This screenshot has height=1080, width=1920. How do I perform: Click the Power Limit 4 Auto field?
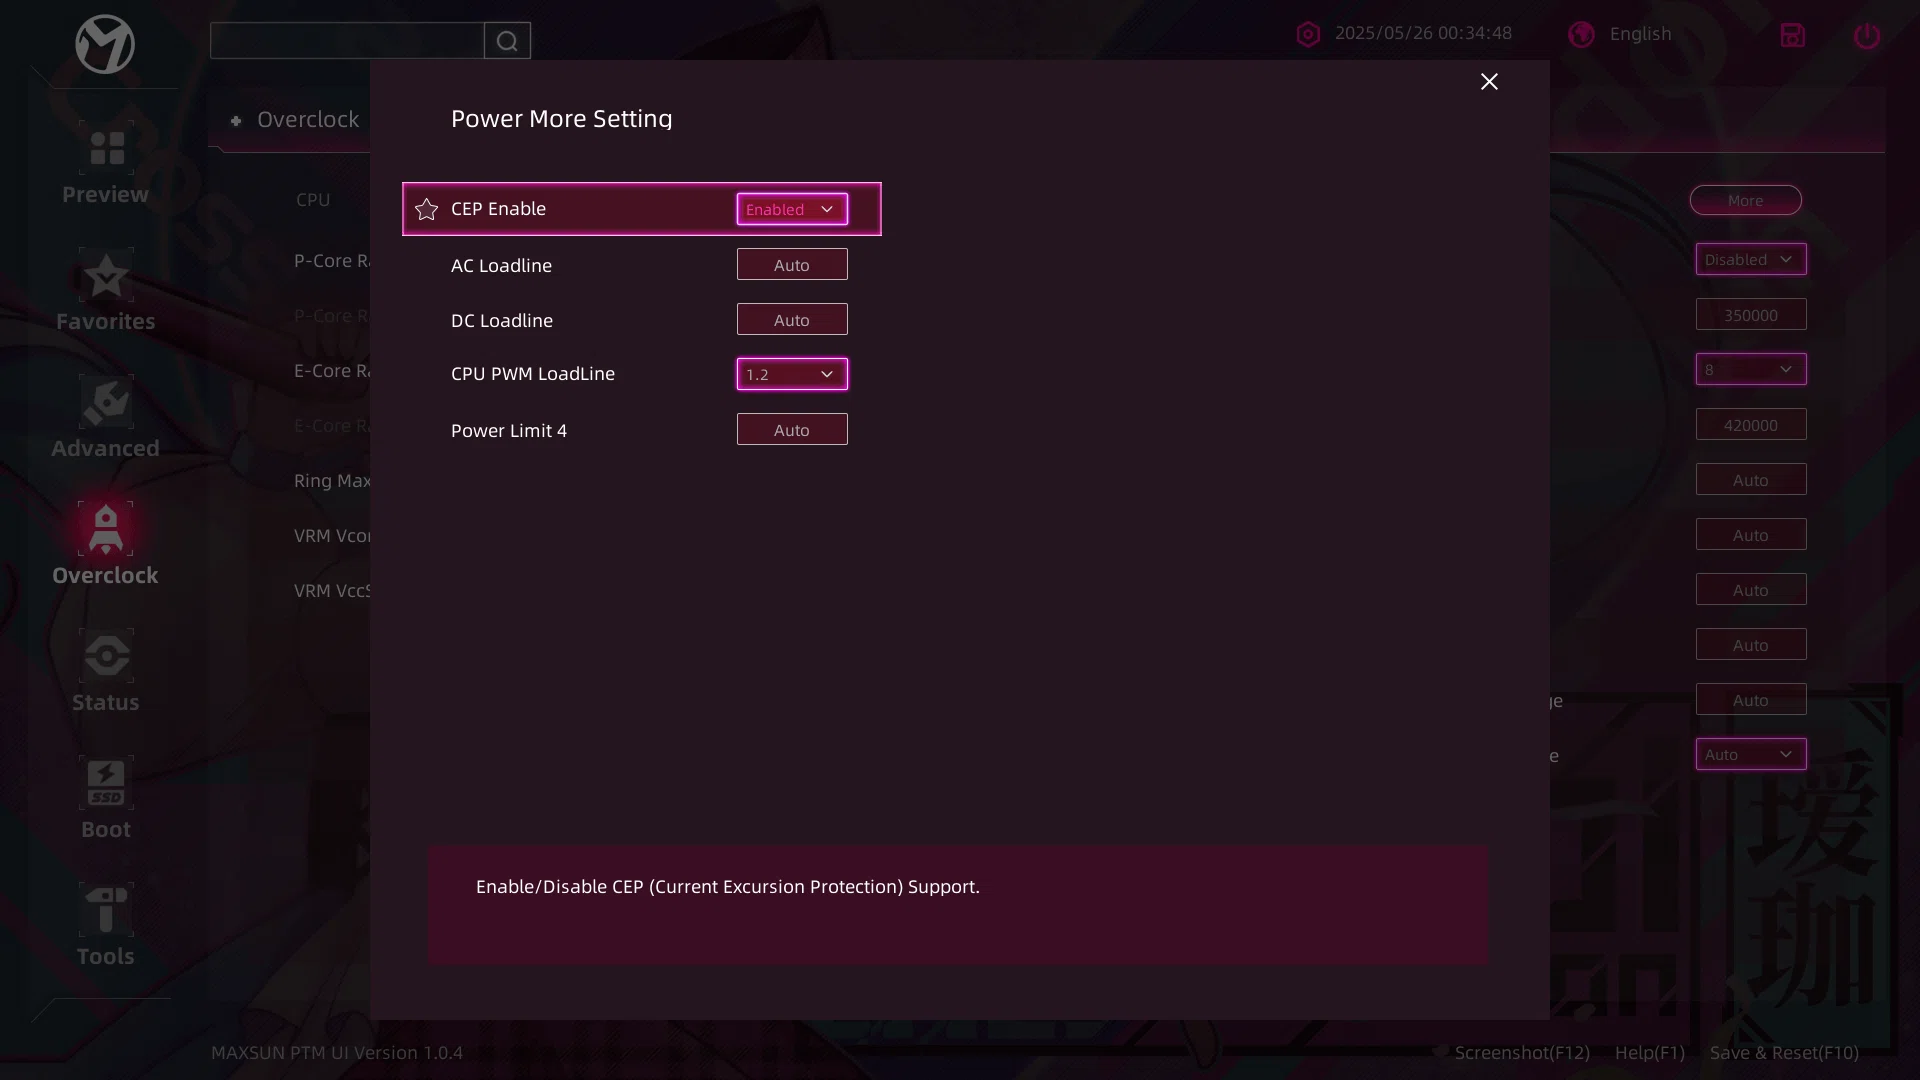pos(792,429)
